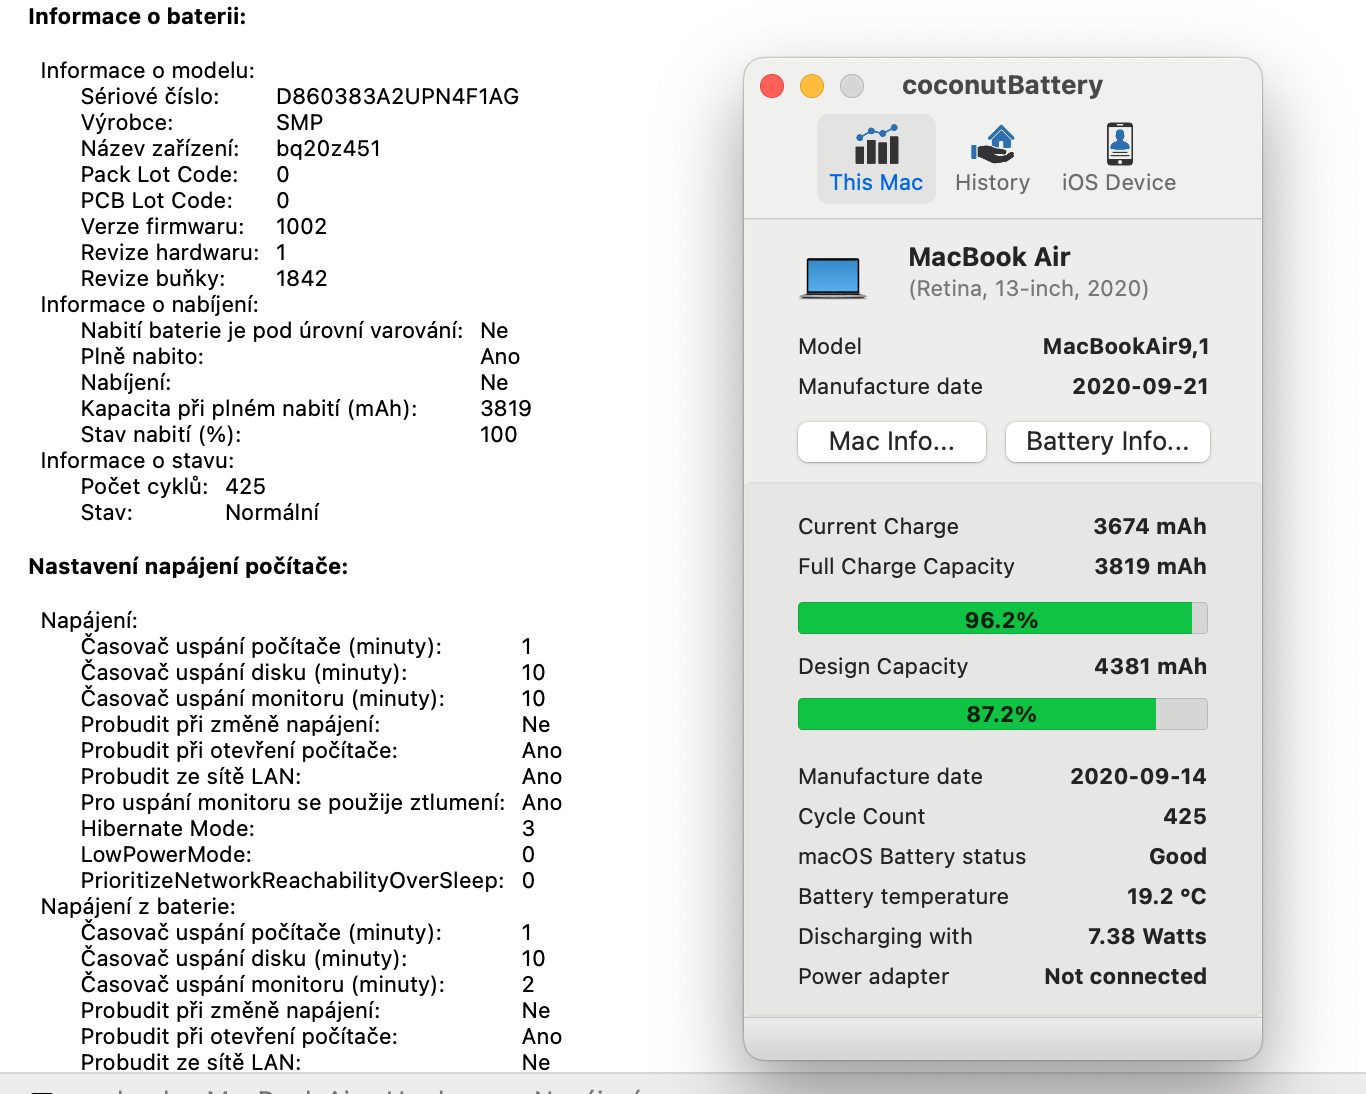Click the firmware version value 1002

[x=301, y=227]
